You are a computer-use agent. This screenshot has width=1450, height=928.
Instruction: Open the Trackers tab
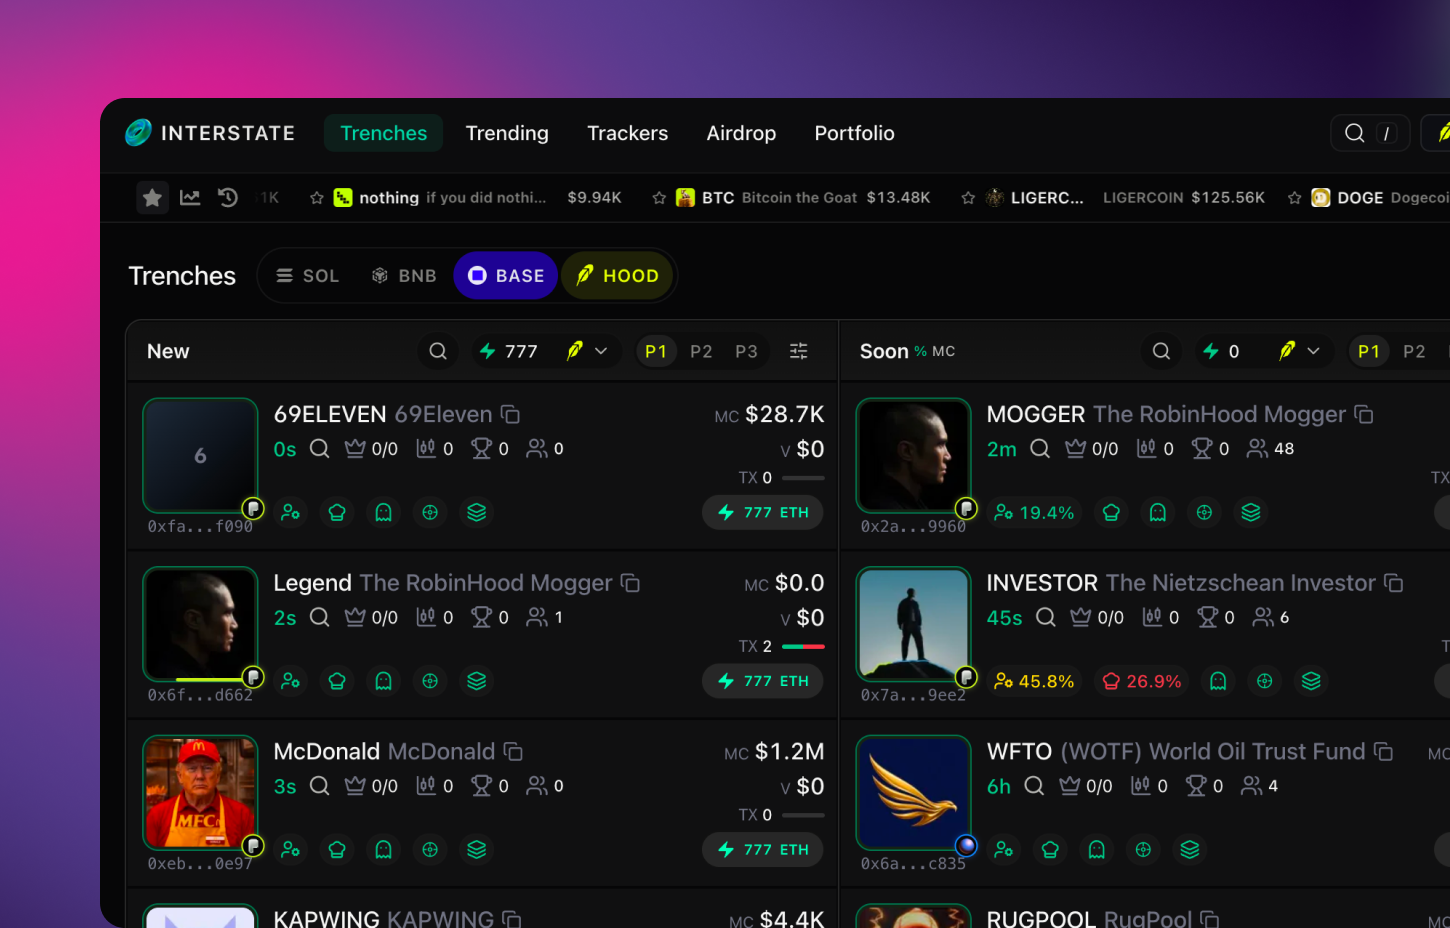(x=627, y=133)
